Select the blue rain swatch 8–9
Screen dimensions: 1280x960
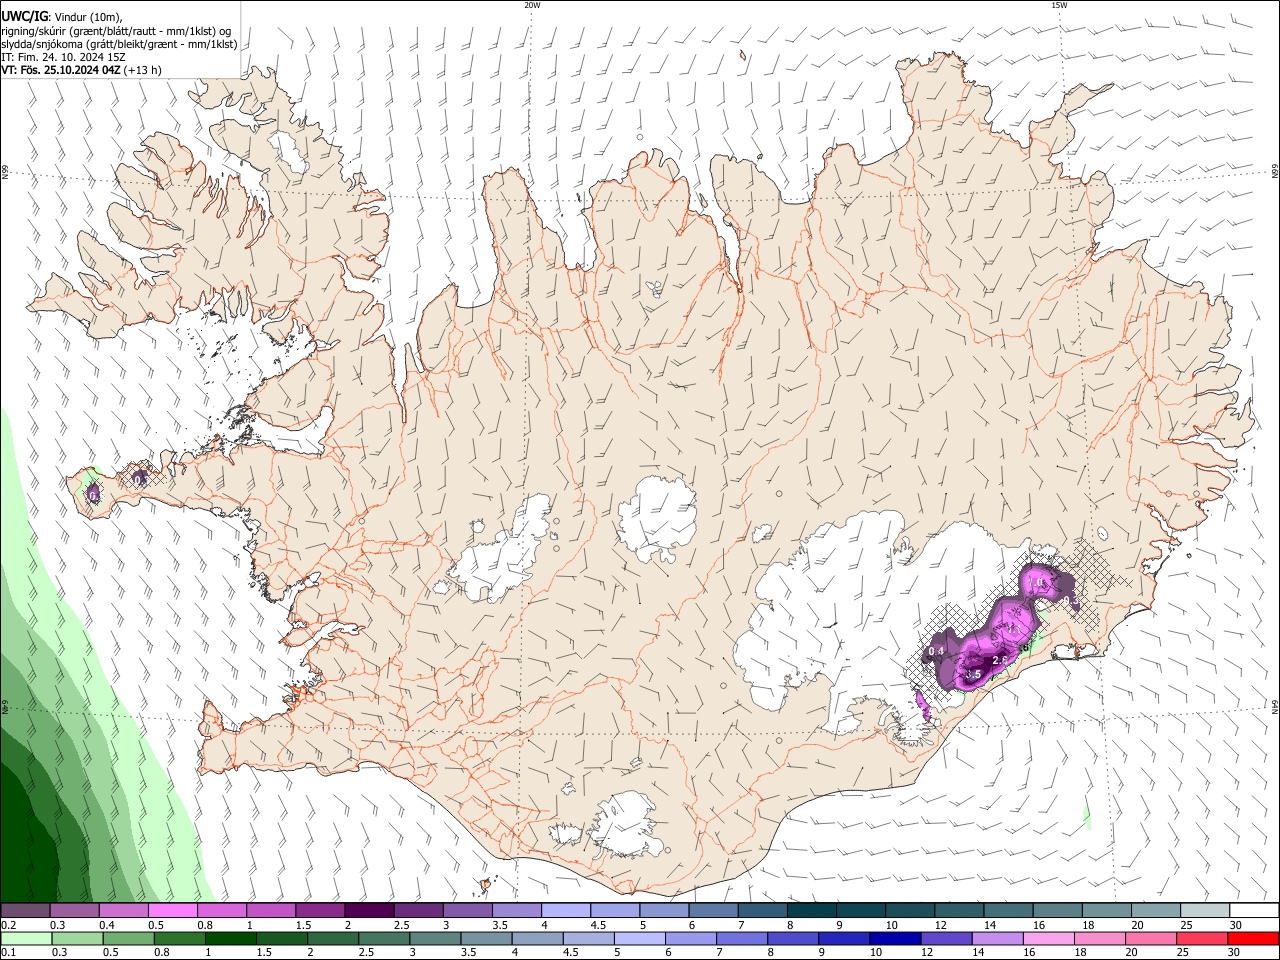click(793, 939)
